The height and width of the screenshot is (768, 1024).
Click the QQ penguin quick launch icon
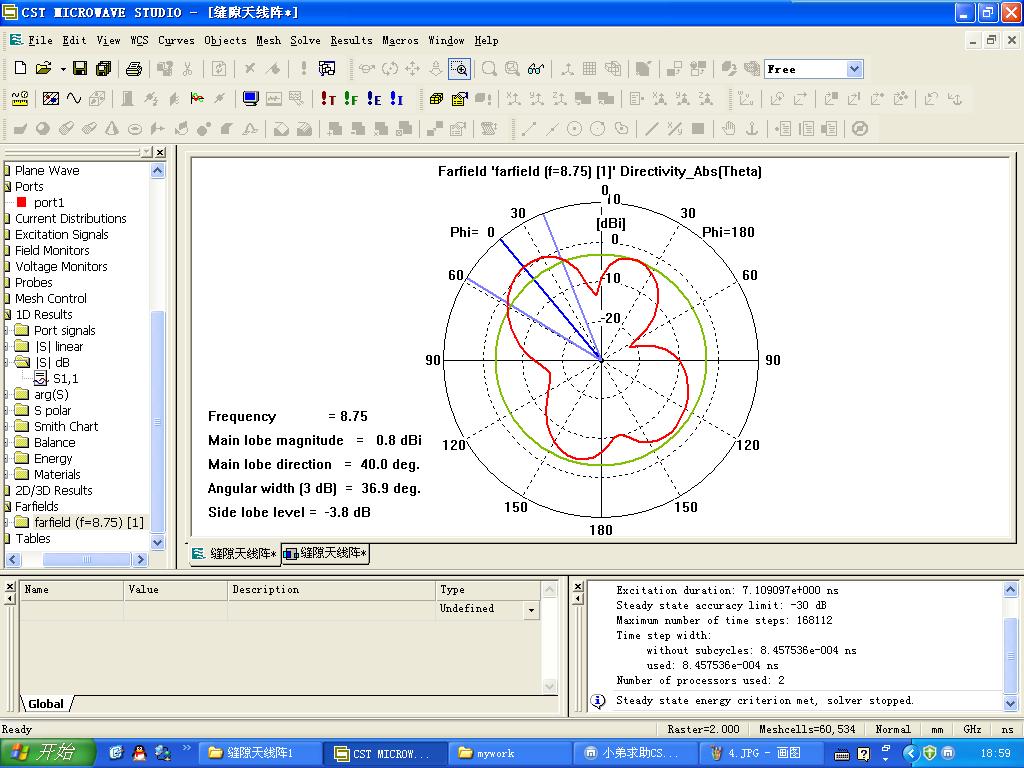tap(139, 754)
